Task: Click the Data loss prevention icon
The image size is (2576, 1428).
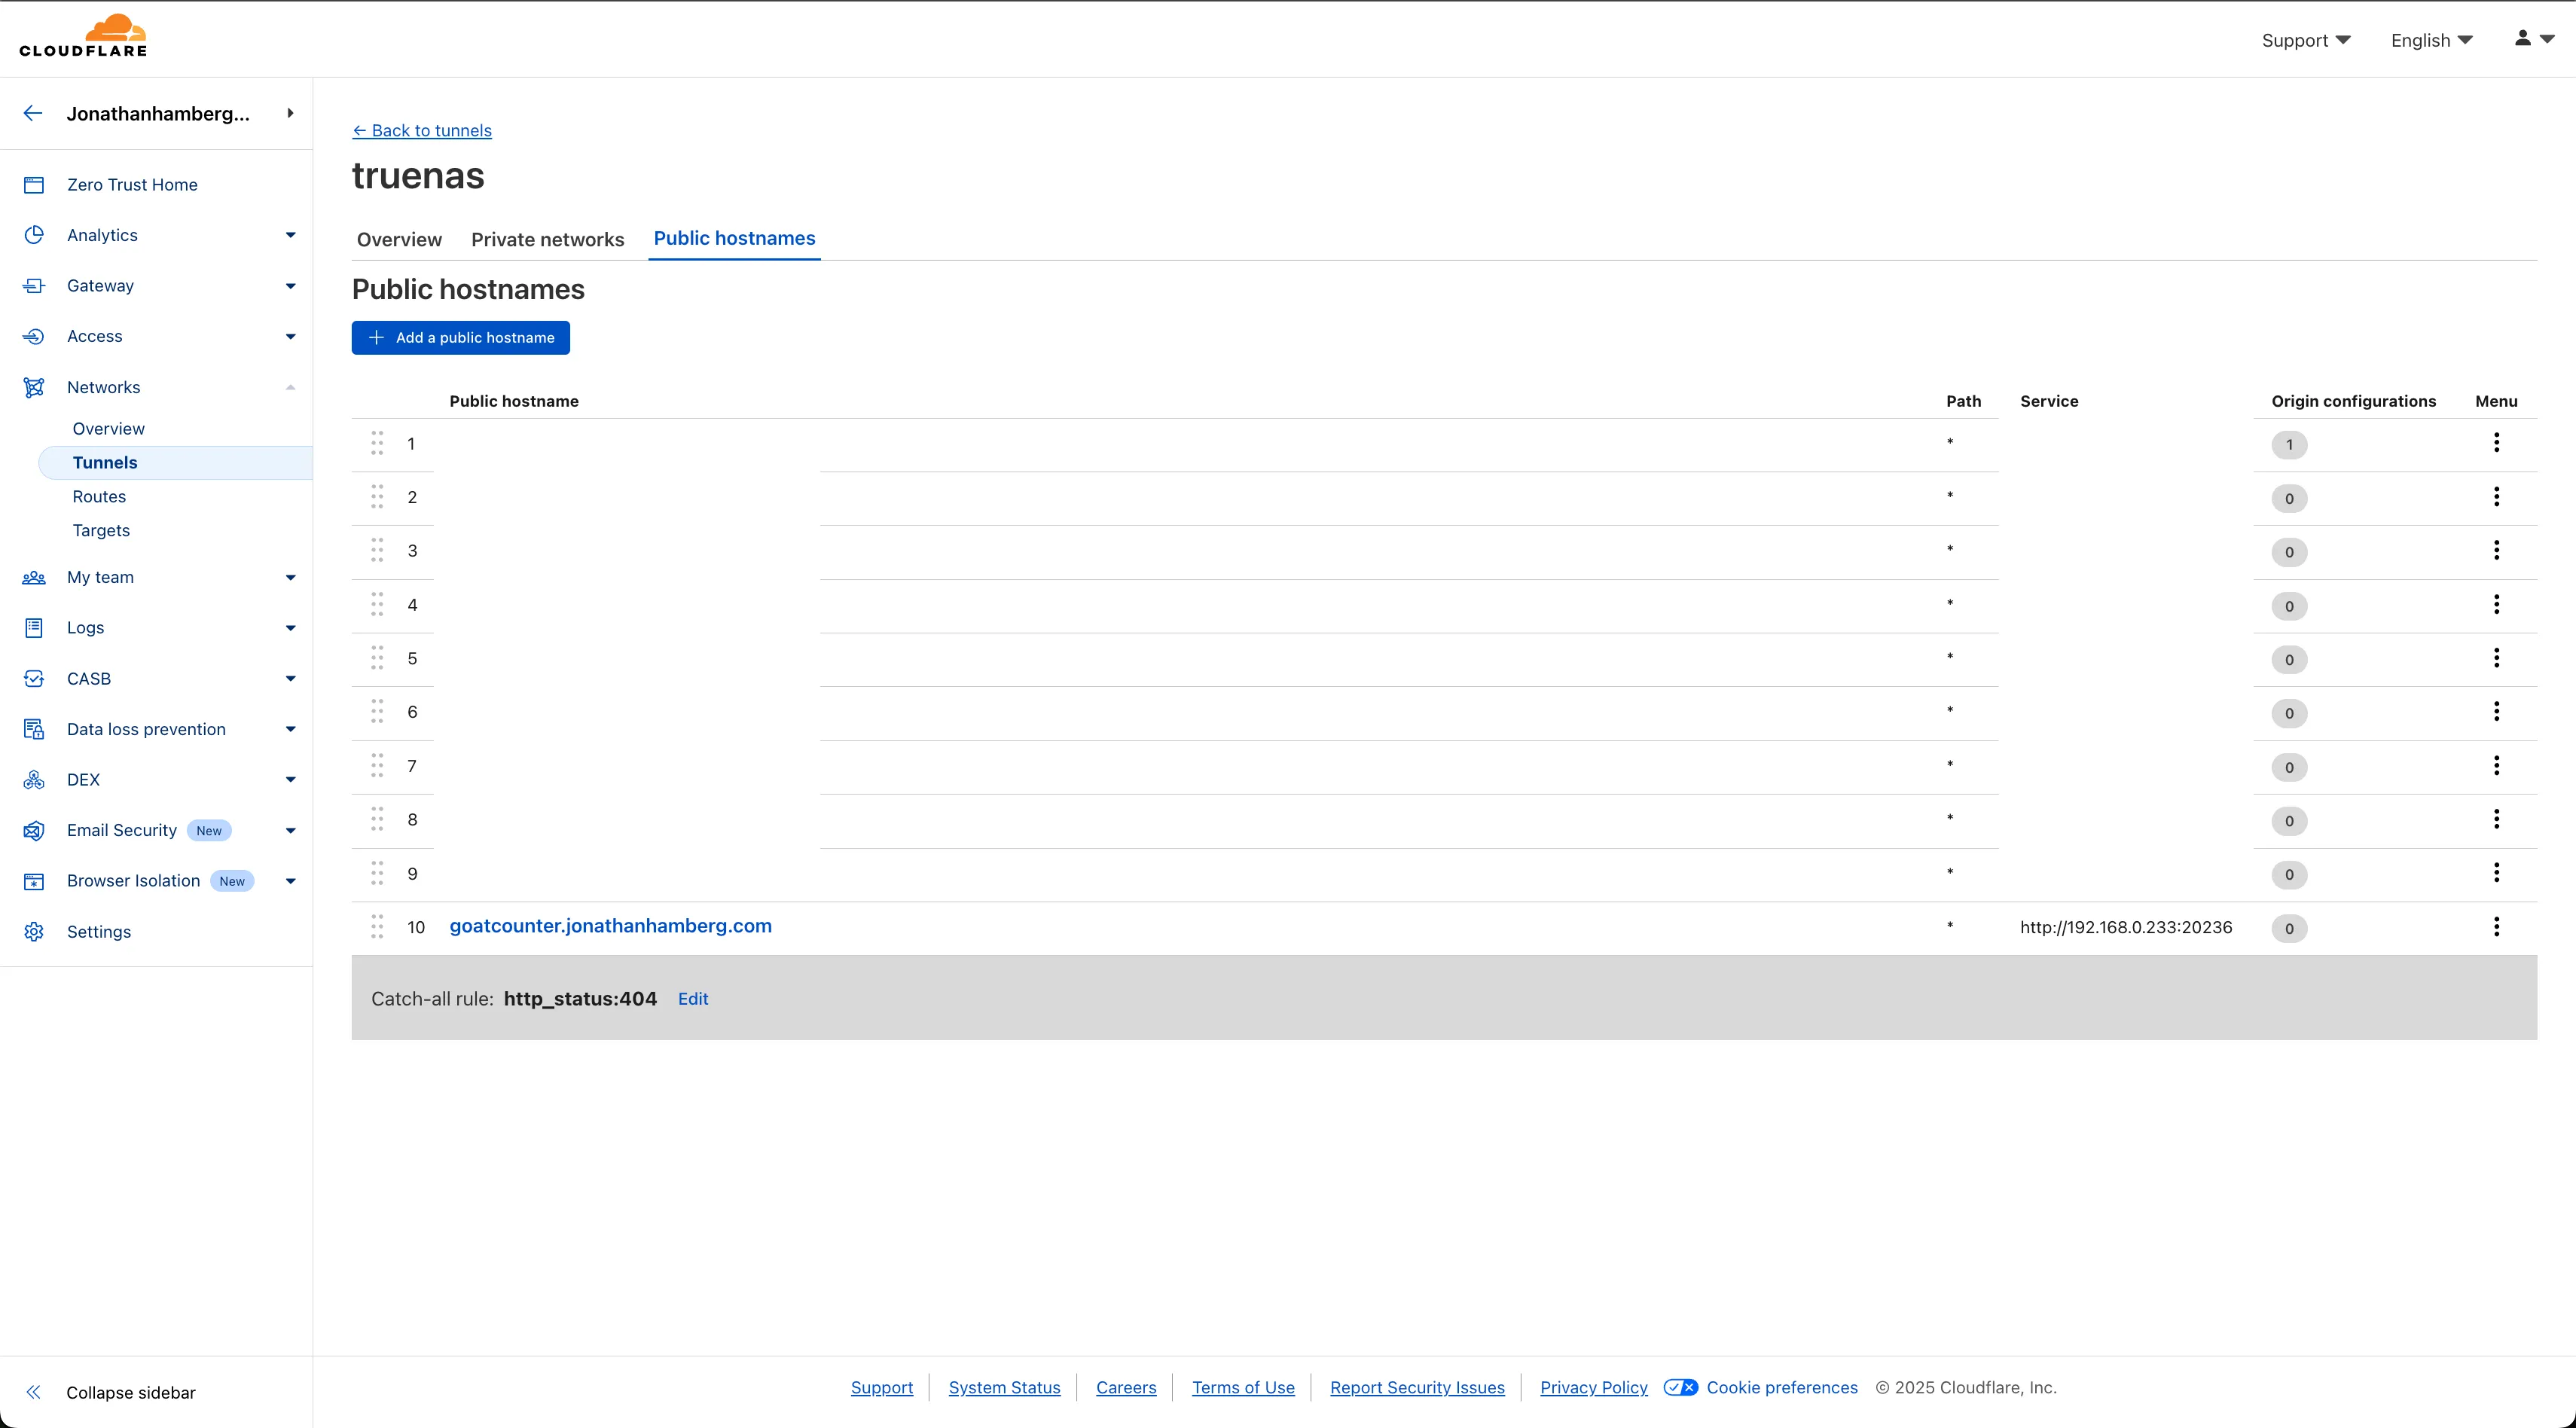Action: pyautogui.click(x=34, y=729)
